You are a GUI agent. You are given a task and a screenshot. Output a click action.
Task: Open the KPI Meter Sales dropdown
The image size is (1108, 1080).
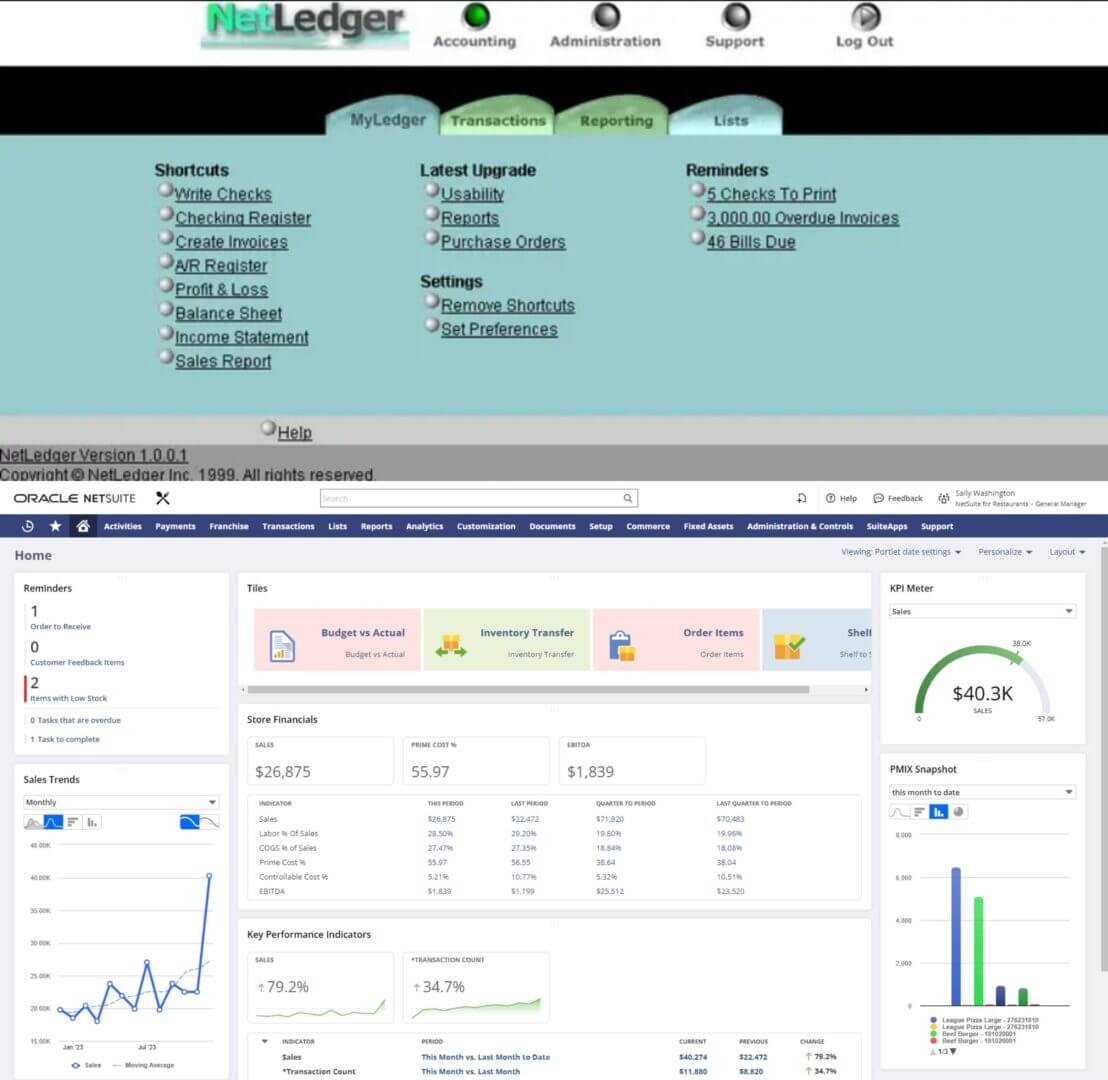(x=982, y=611)
